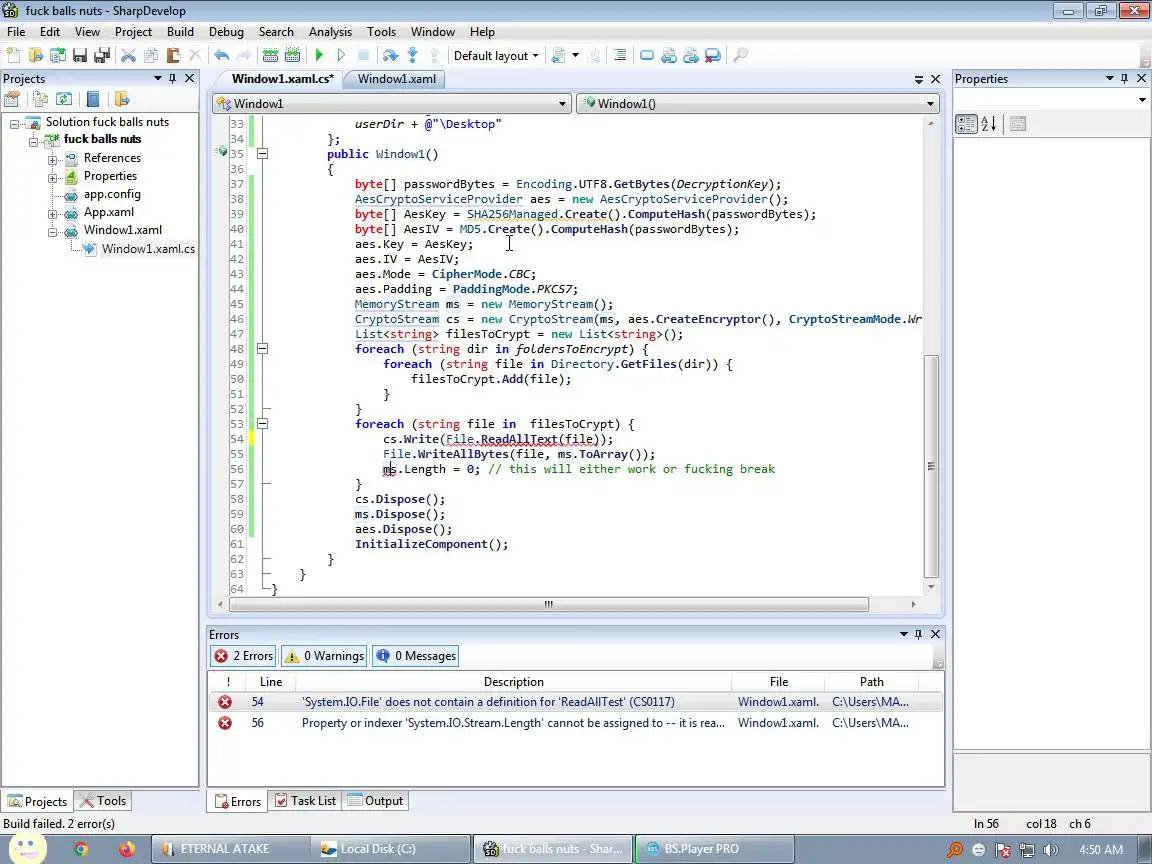1152x864 pixels.
Task: Switch to the Window1.xaml editor tab
Action: [397, 79]
